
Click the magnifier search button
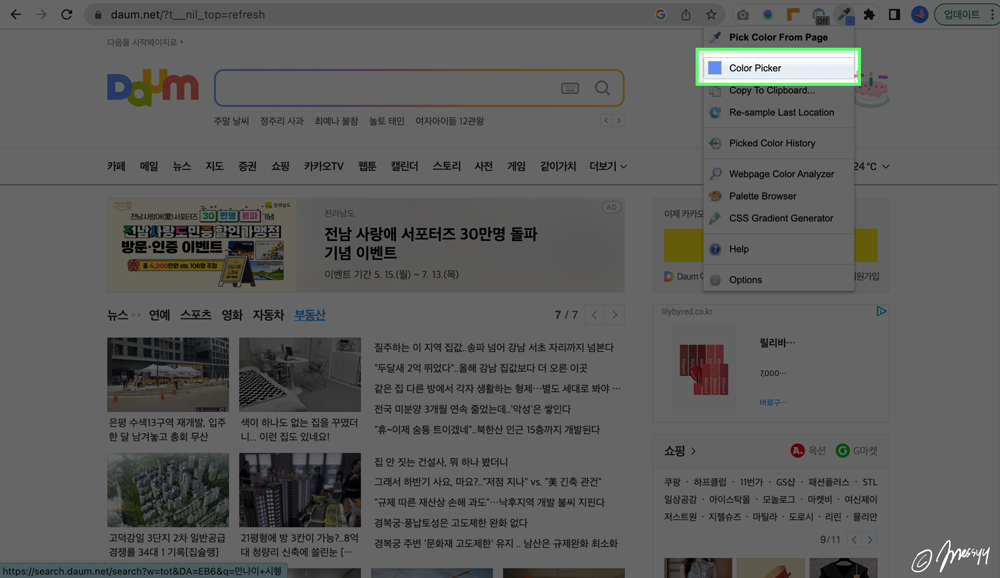602,88
